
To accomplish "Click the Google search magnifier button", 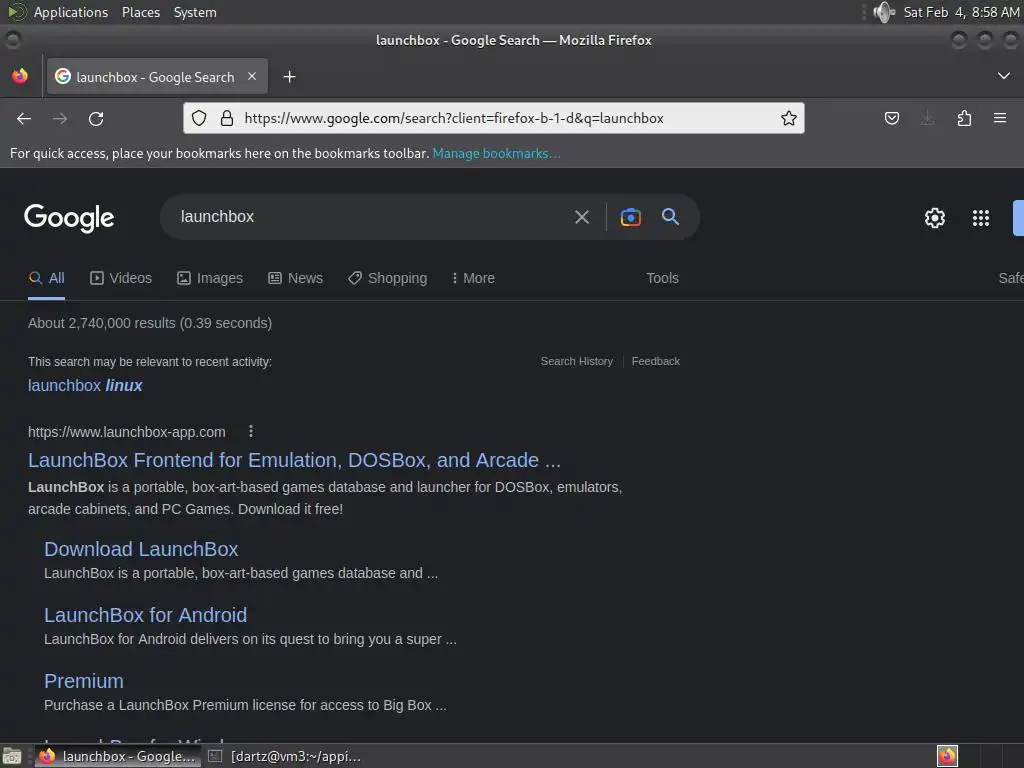I will click(671, 217).
